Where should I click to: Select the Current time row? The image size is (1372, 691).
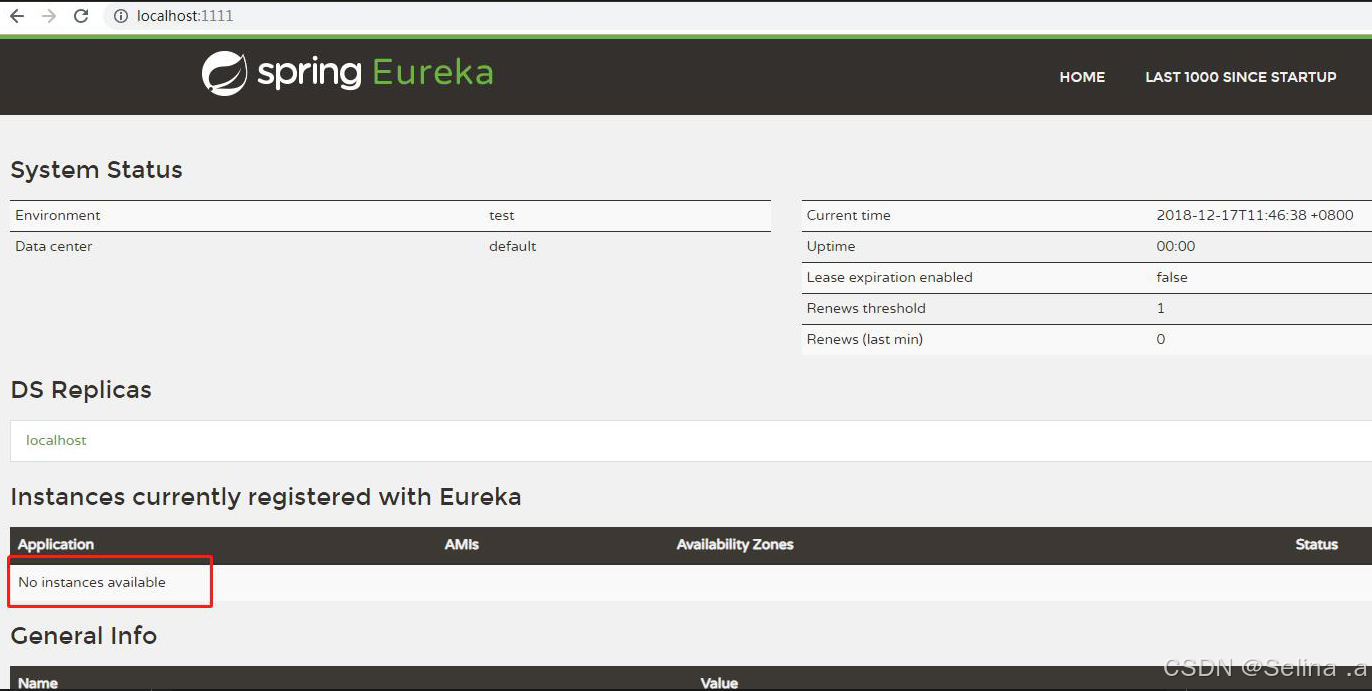tap(1000, 215)
